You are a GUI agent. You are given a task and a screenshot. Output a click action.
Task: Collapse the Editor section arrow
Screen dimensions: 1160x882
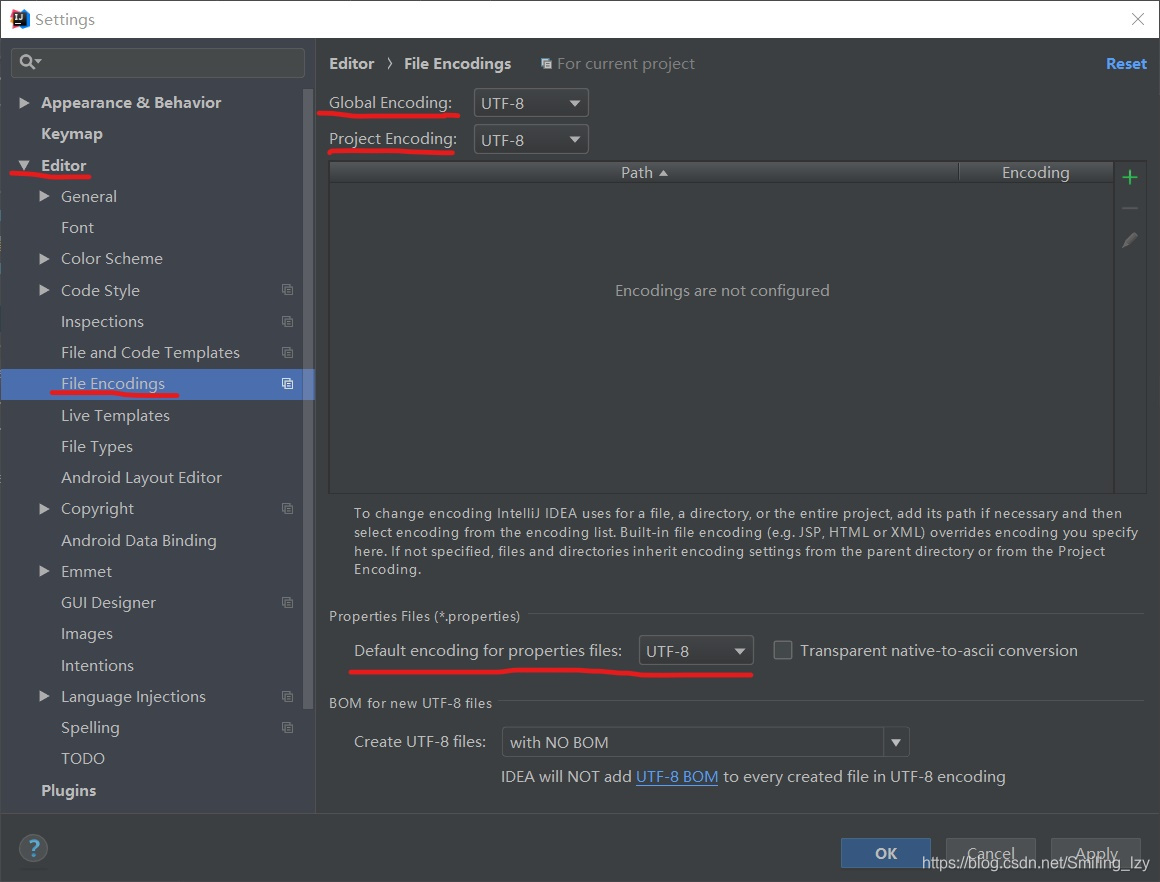tap(24, 165)
